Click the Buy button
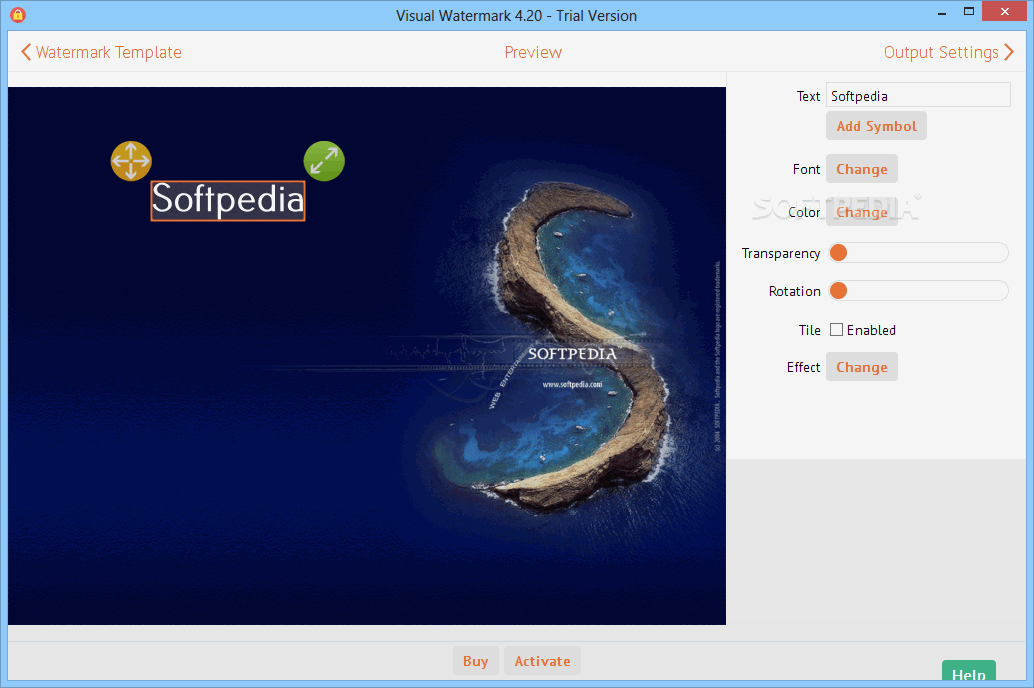The height and width of the screenshot is (688, 1034). (x=475, y=661)
